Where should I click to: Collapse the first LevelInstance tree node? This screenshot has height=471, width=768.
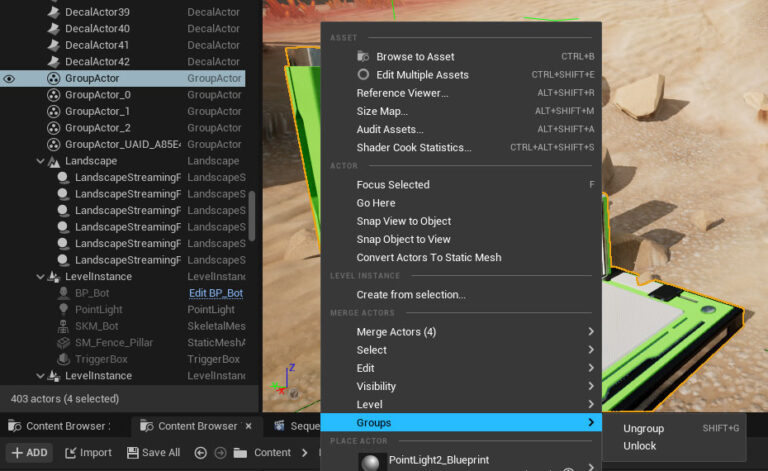(41, 277)
